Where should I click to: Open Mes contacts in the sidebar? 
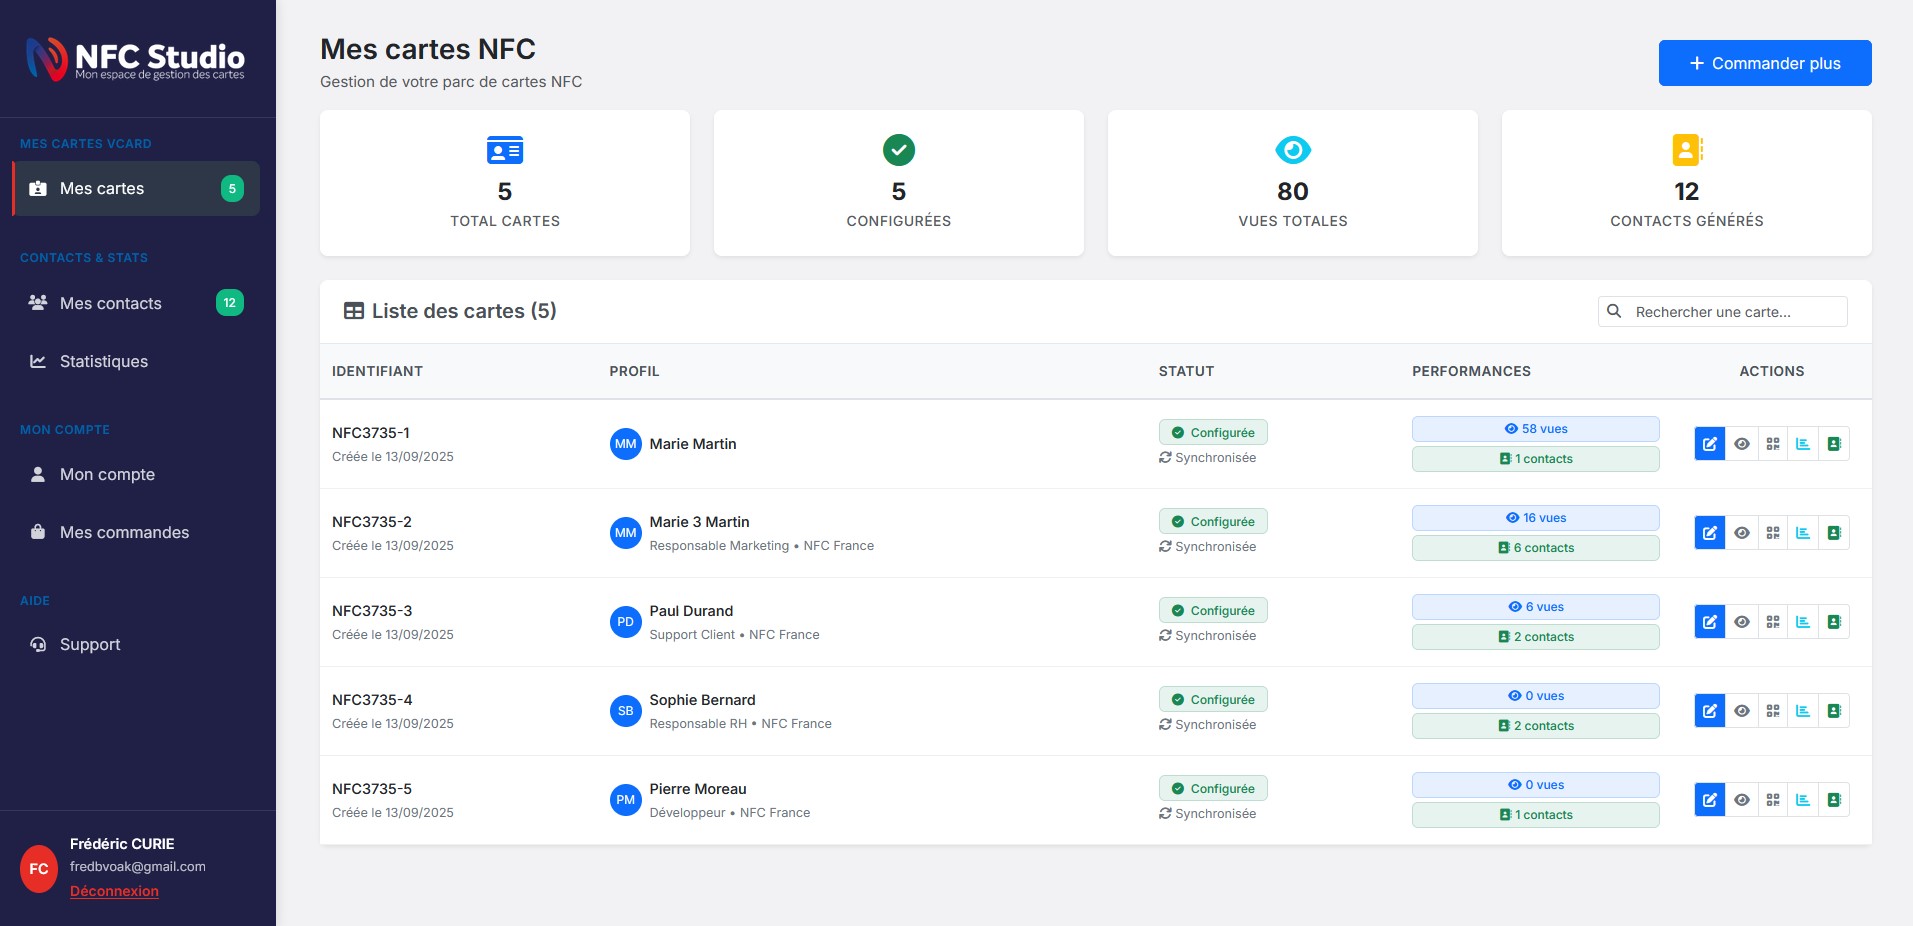coord(110,303)
